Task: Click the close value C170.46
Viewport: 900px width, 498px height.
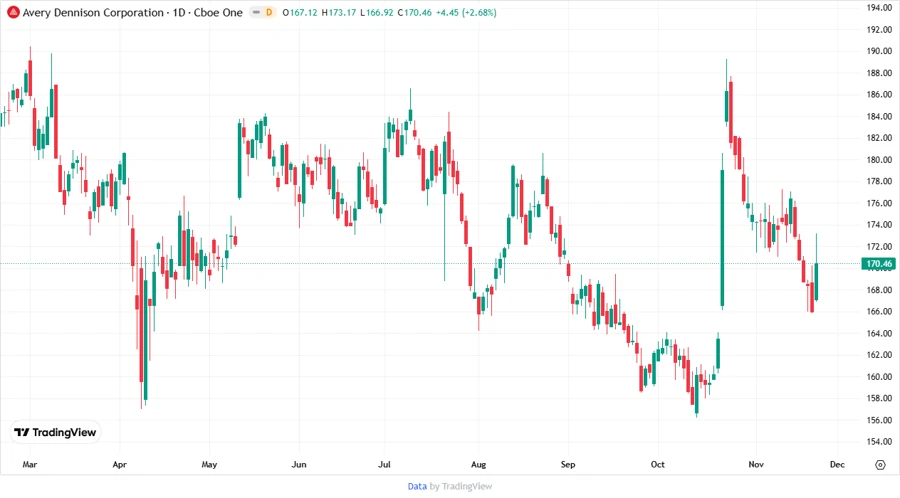Action: [x=414, y=12]
